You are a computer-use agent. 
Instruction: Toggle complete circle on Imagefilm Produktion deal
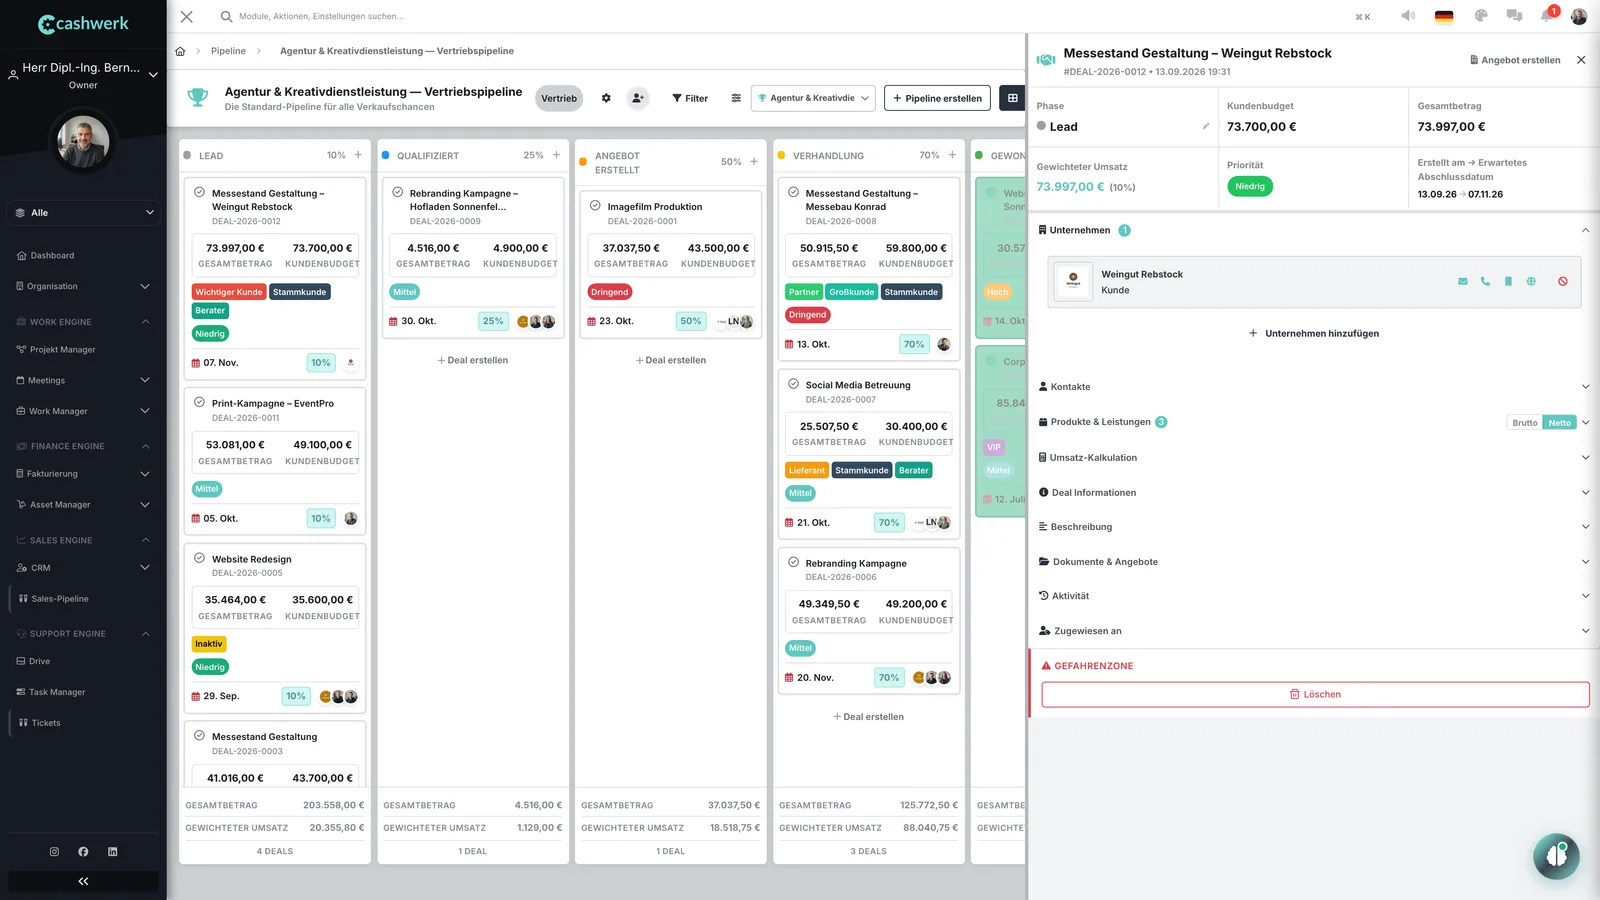click(x=595, y=205)
